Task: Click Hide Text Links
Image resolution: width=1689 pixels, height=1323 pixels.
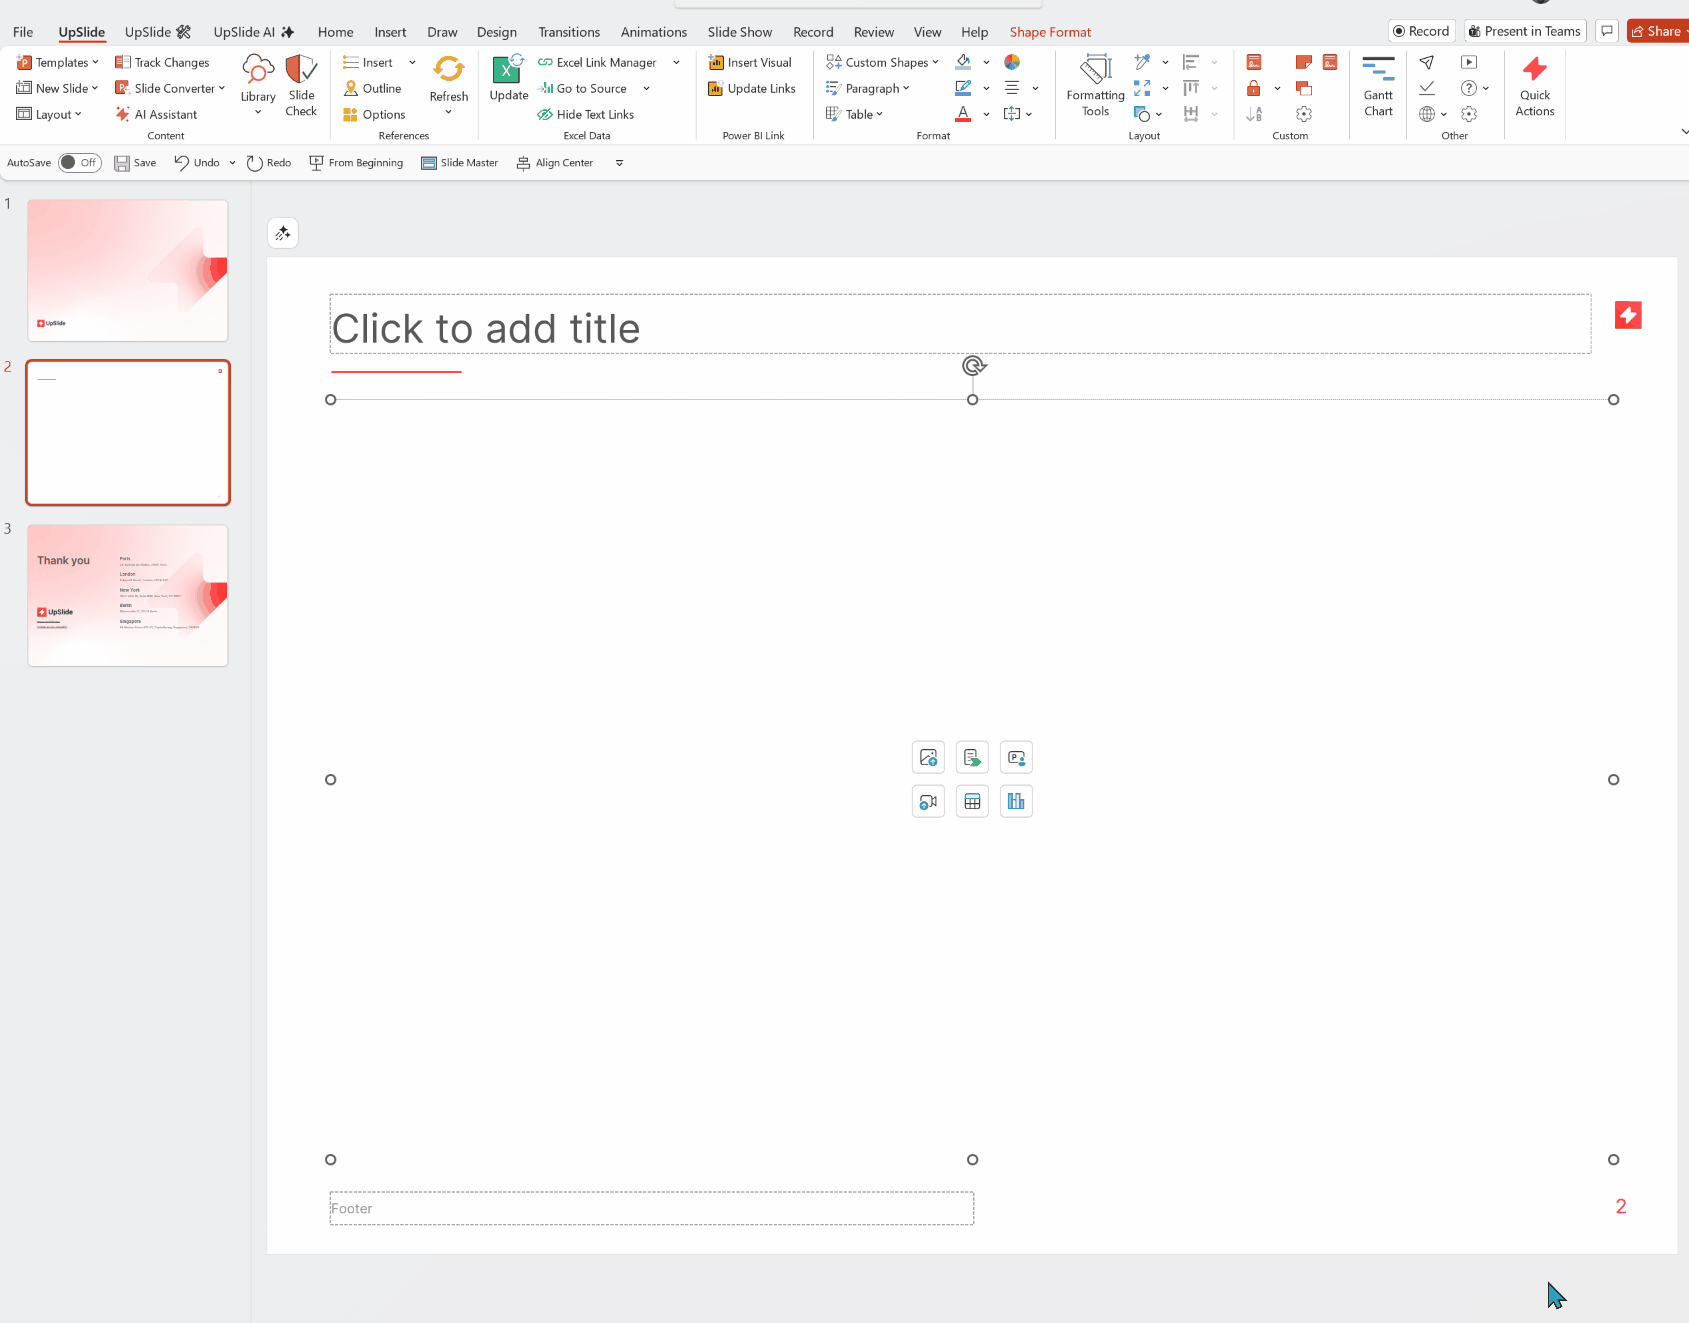Action: click(x=586, y=114)
